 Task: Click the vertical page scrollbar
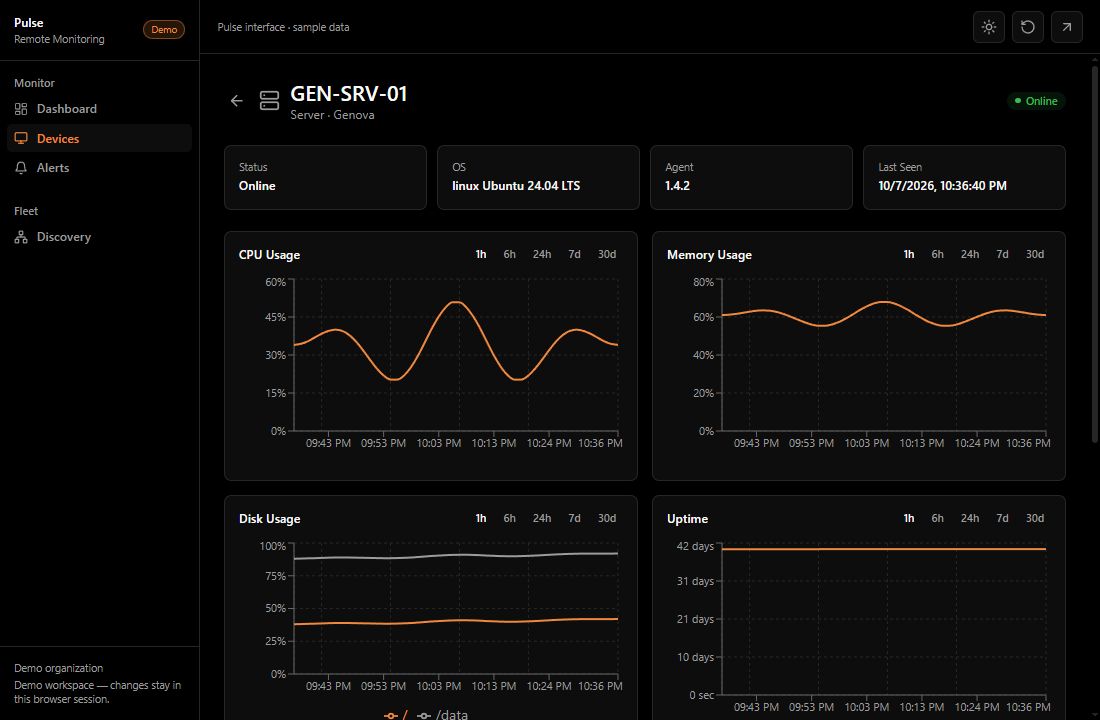[1094, 254]
